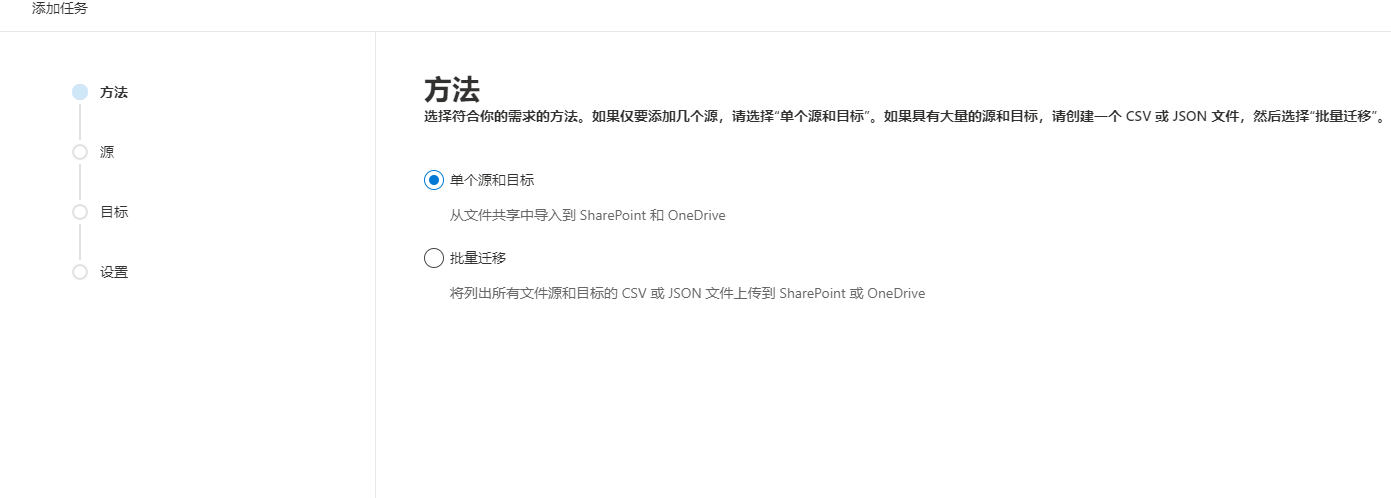Click the 设置 step circle indicator
Screen dimensions: 1391x498
pyautogui.click(x=80, y=272)
